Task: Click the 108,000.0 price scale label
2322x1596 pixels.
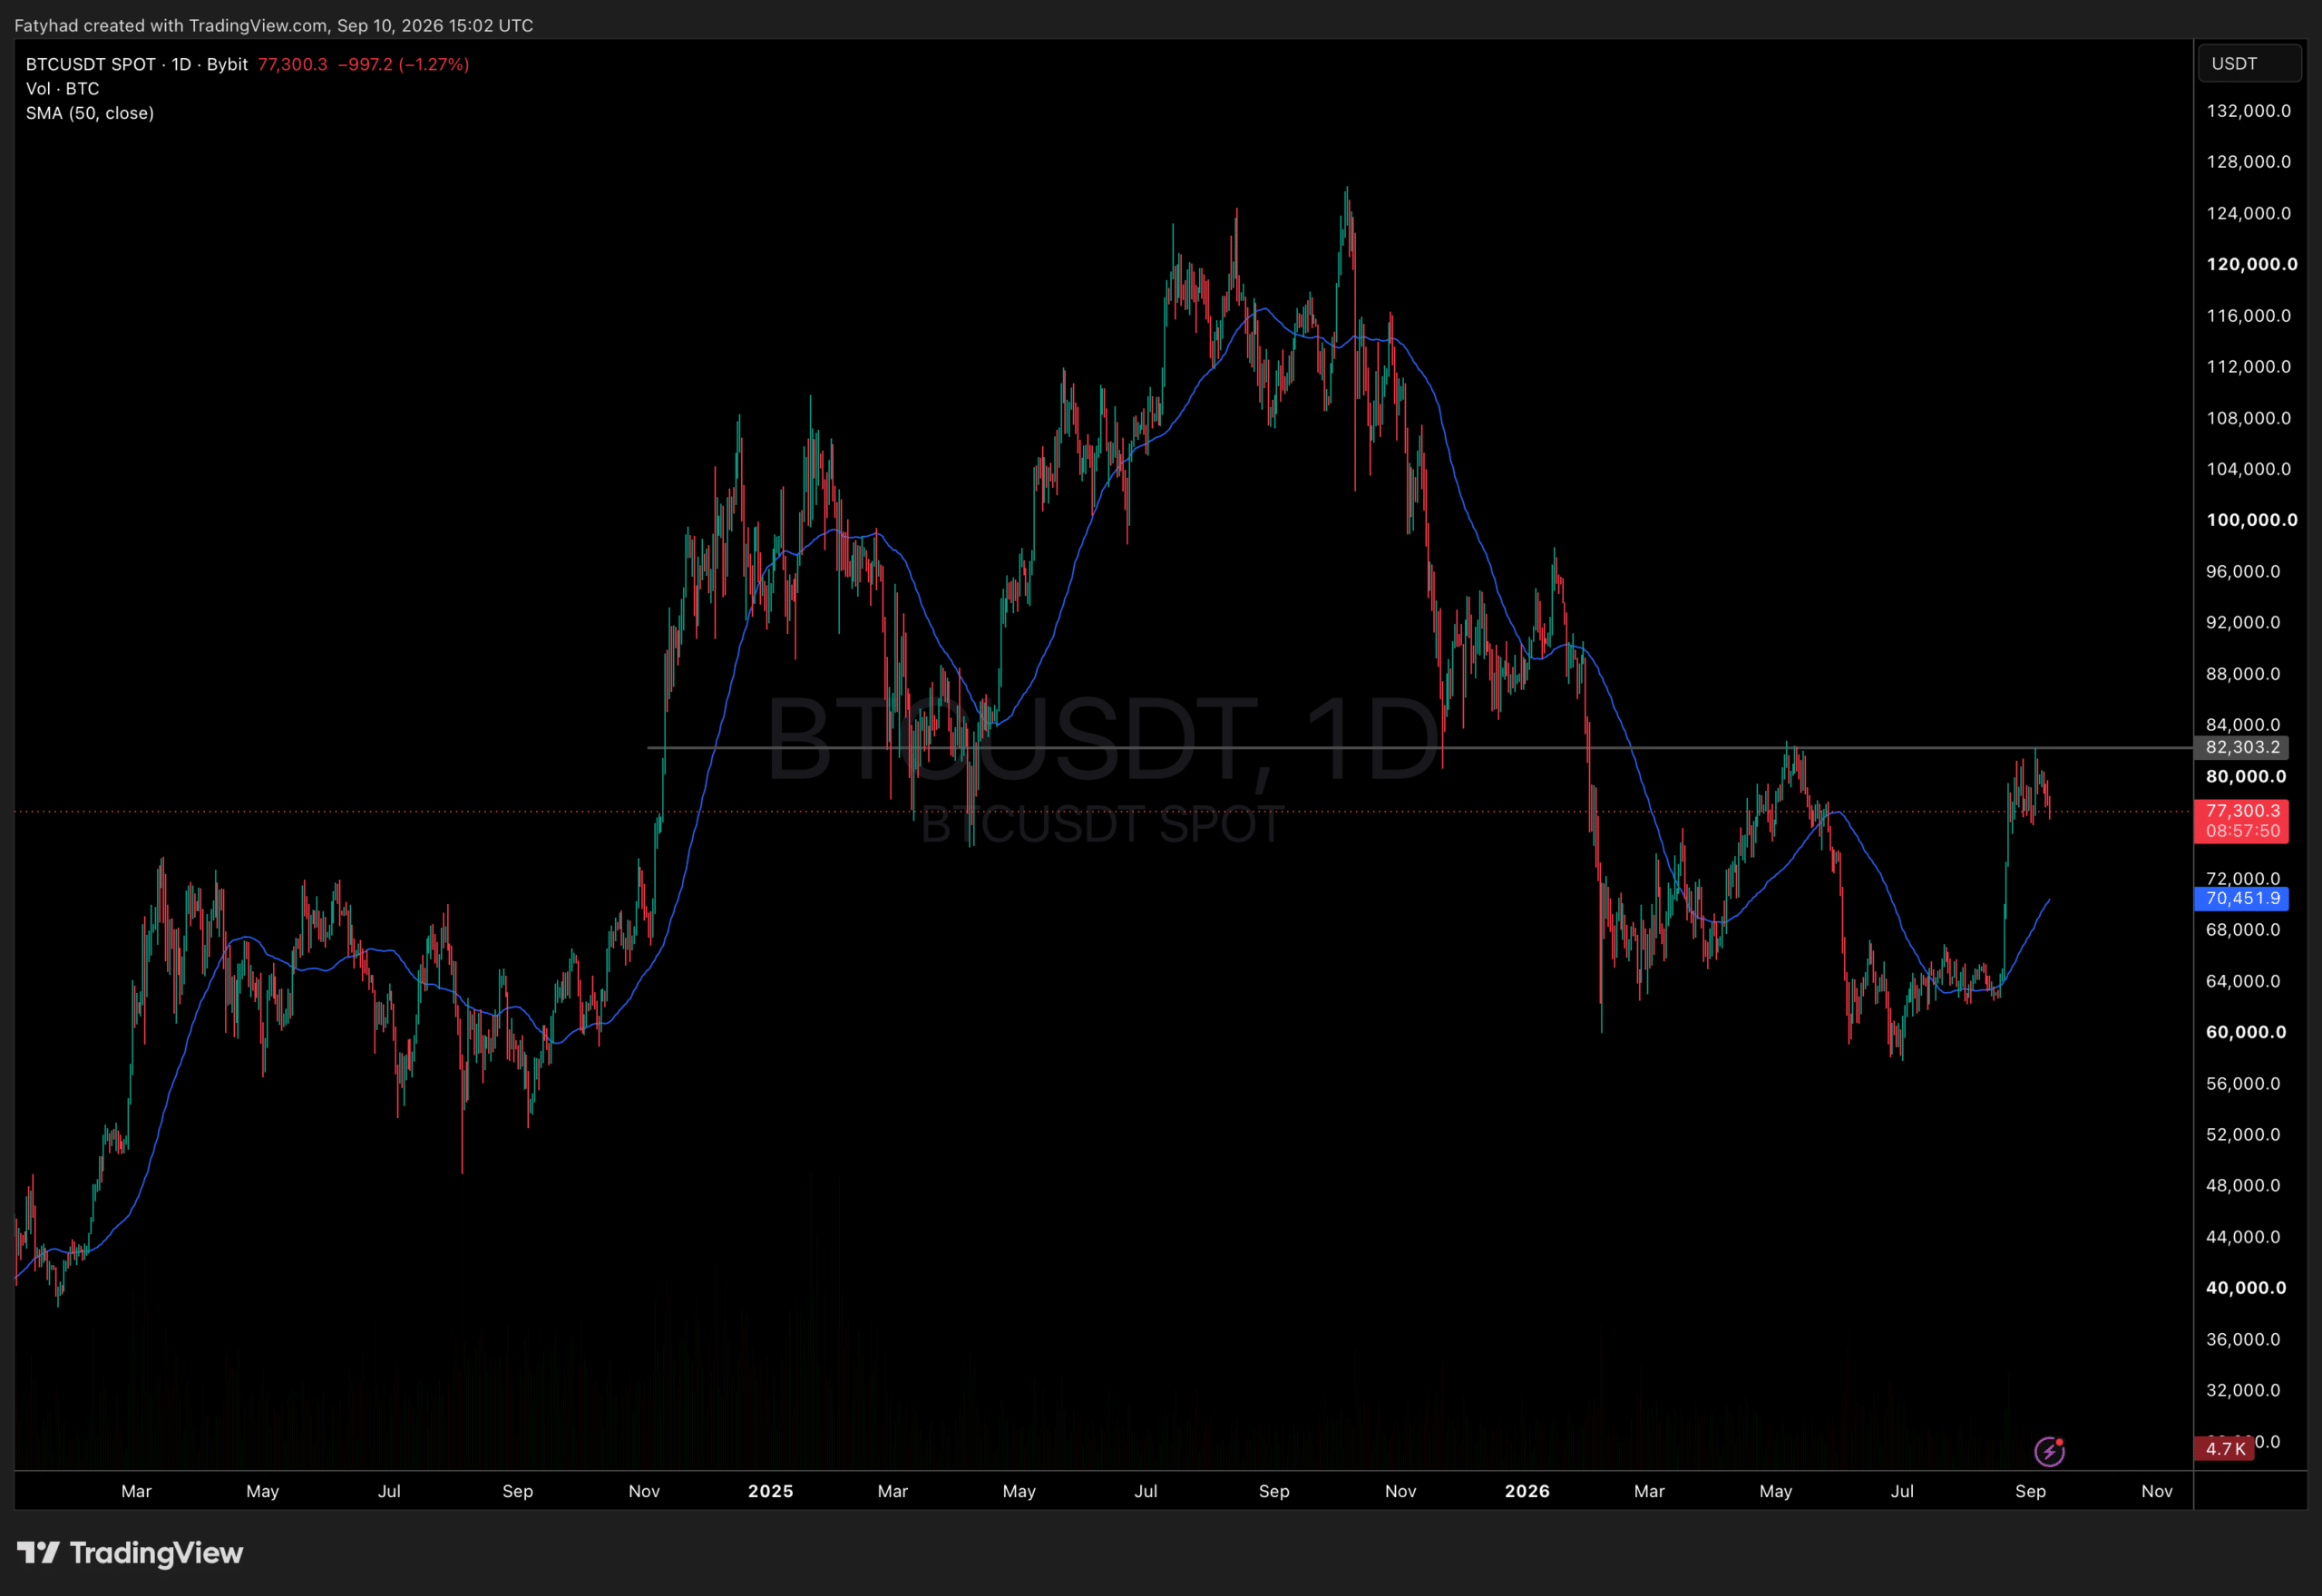Action: 2249,418
